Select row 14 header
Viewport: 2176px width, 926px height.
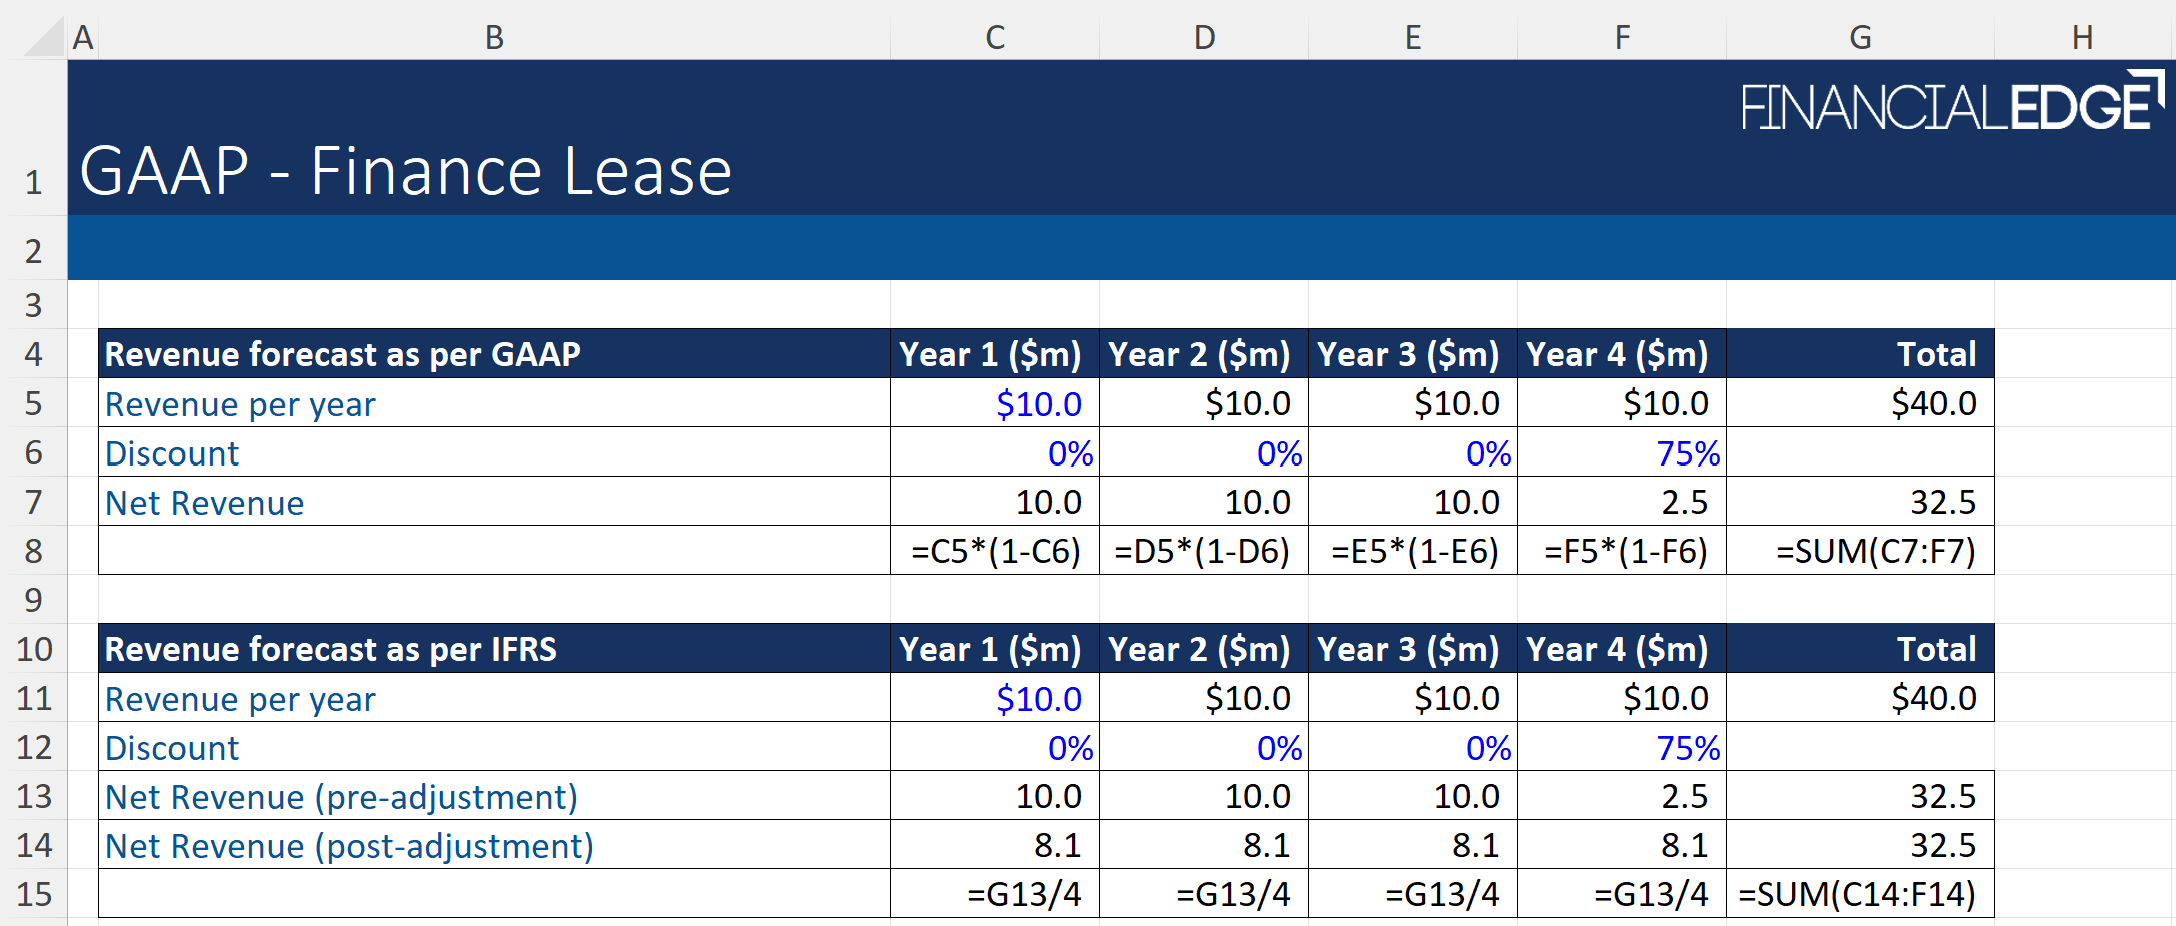coord(34,845)
